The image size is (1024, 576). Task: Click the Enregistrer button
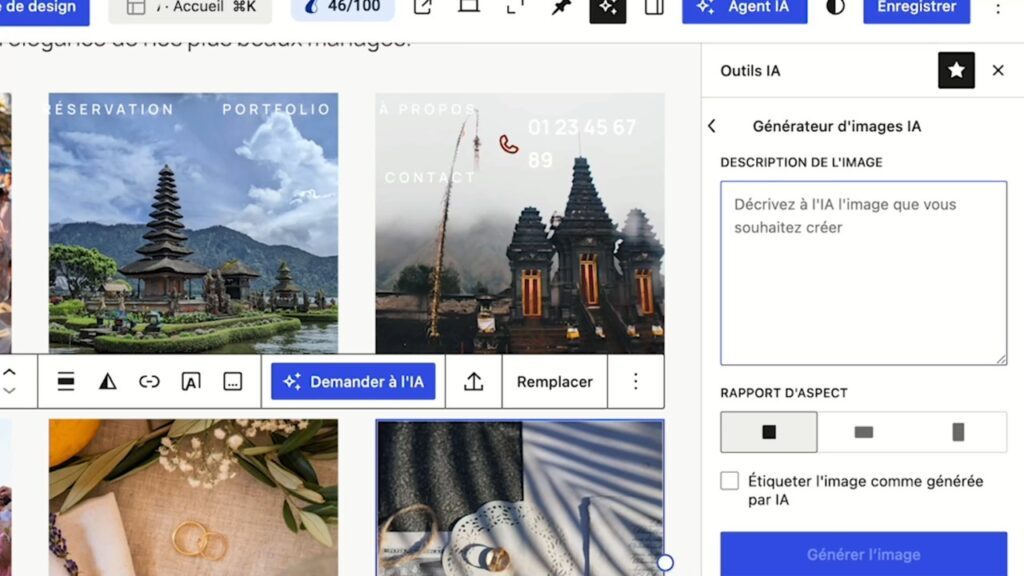[916, 8]
